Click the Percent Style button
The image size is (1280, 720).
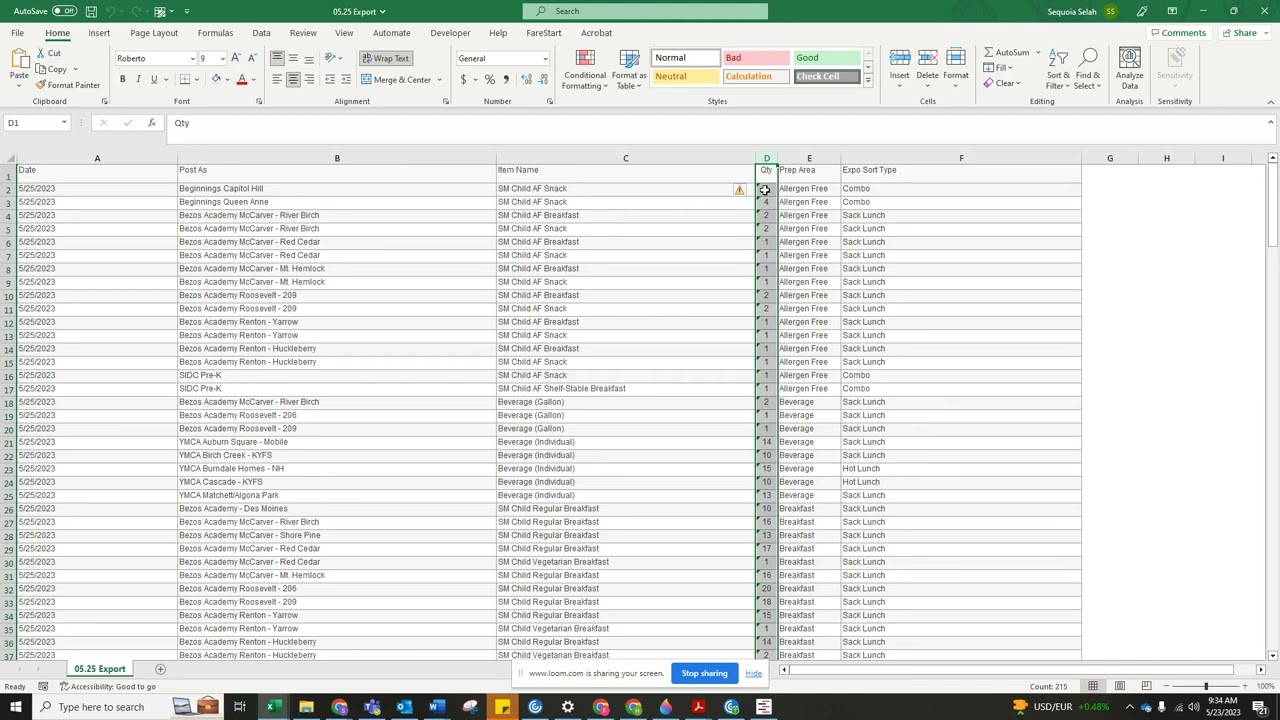(489, 80)
